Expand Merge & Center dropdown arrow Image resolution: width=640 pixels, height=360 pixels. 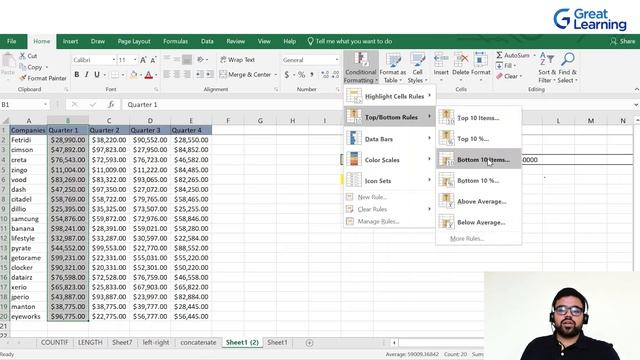point(276,75)
